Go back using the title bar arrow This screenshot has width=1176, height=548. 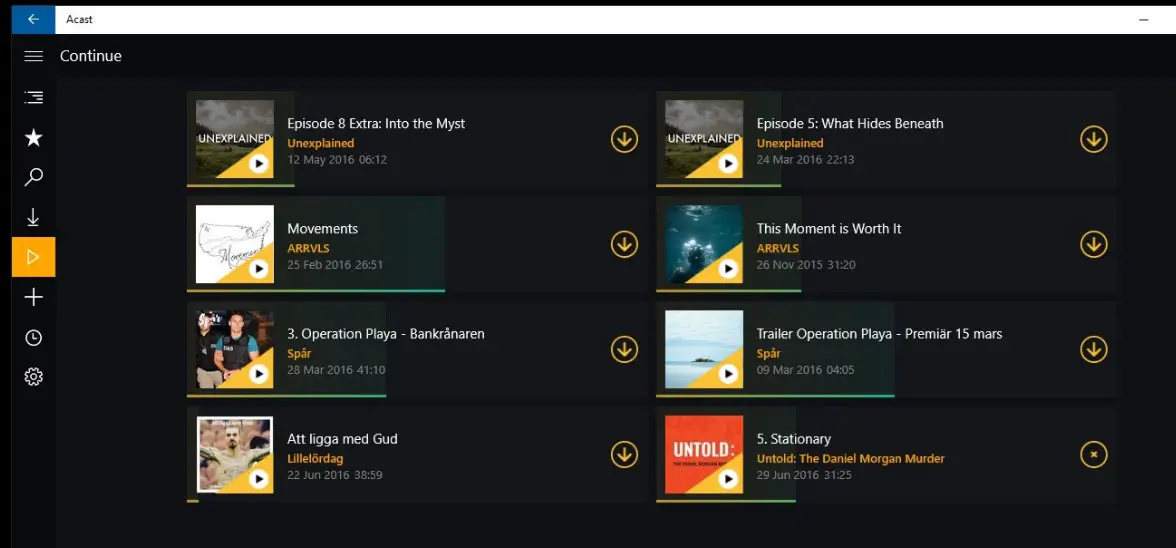pyautogui.click(x=33, y=19)
